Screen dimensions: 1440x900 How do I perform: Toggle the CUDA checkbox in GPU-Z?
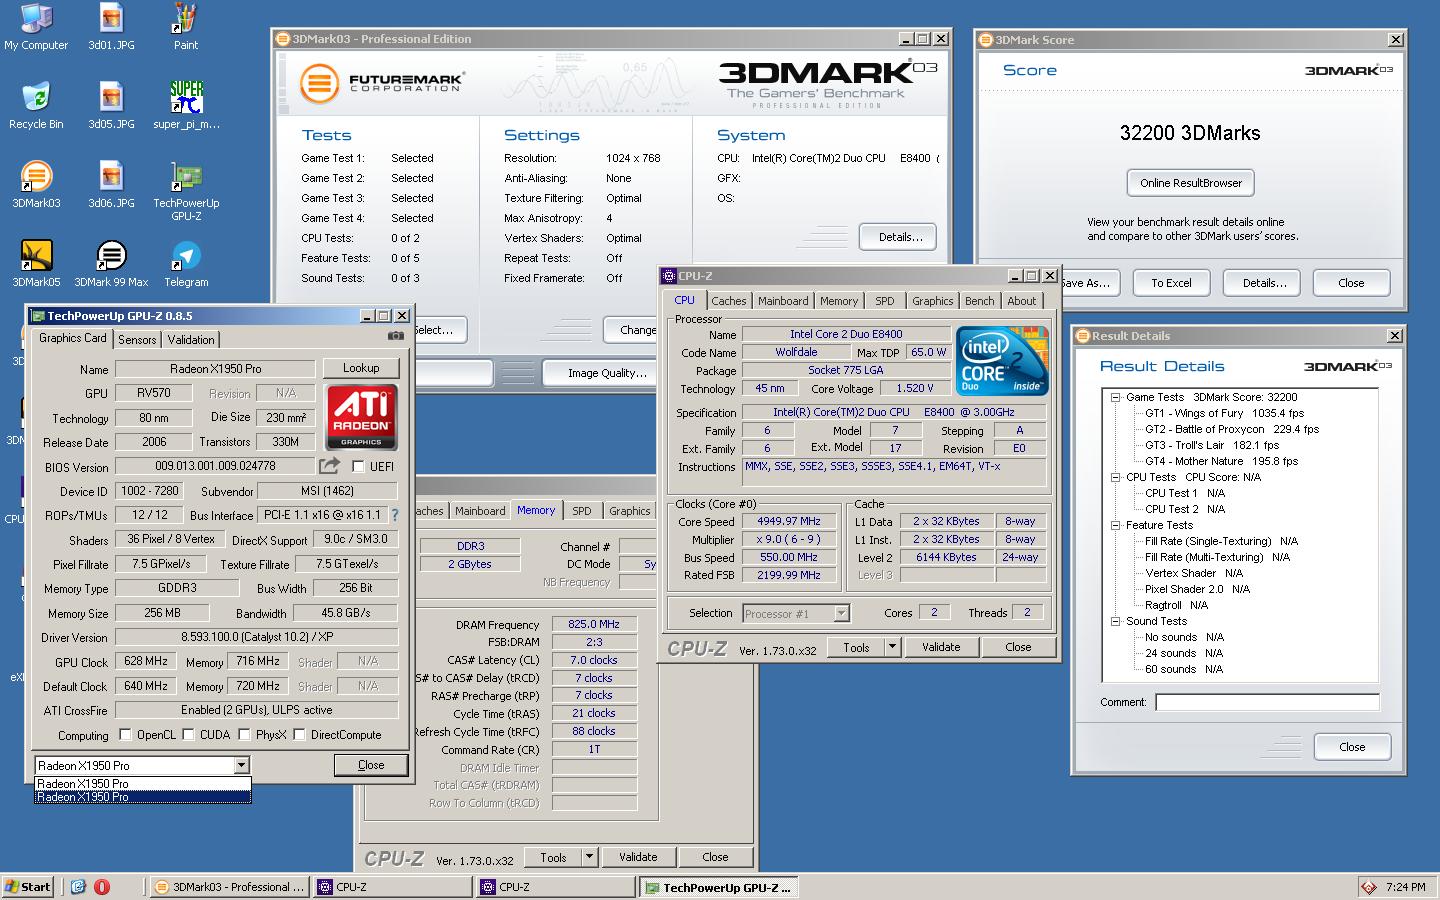188,735
